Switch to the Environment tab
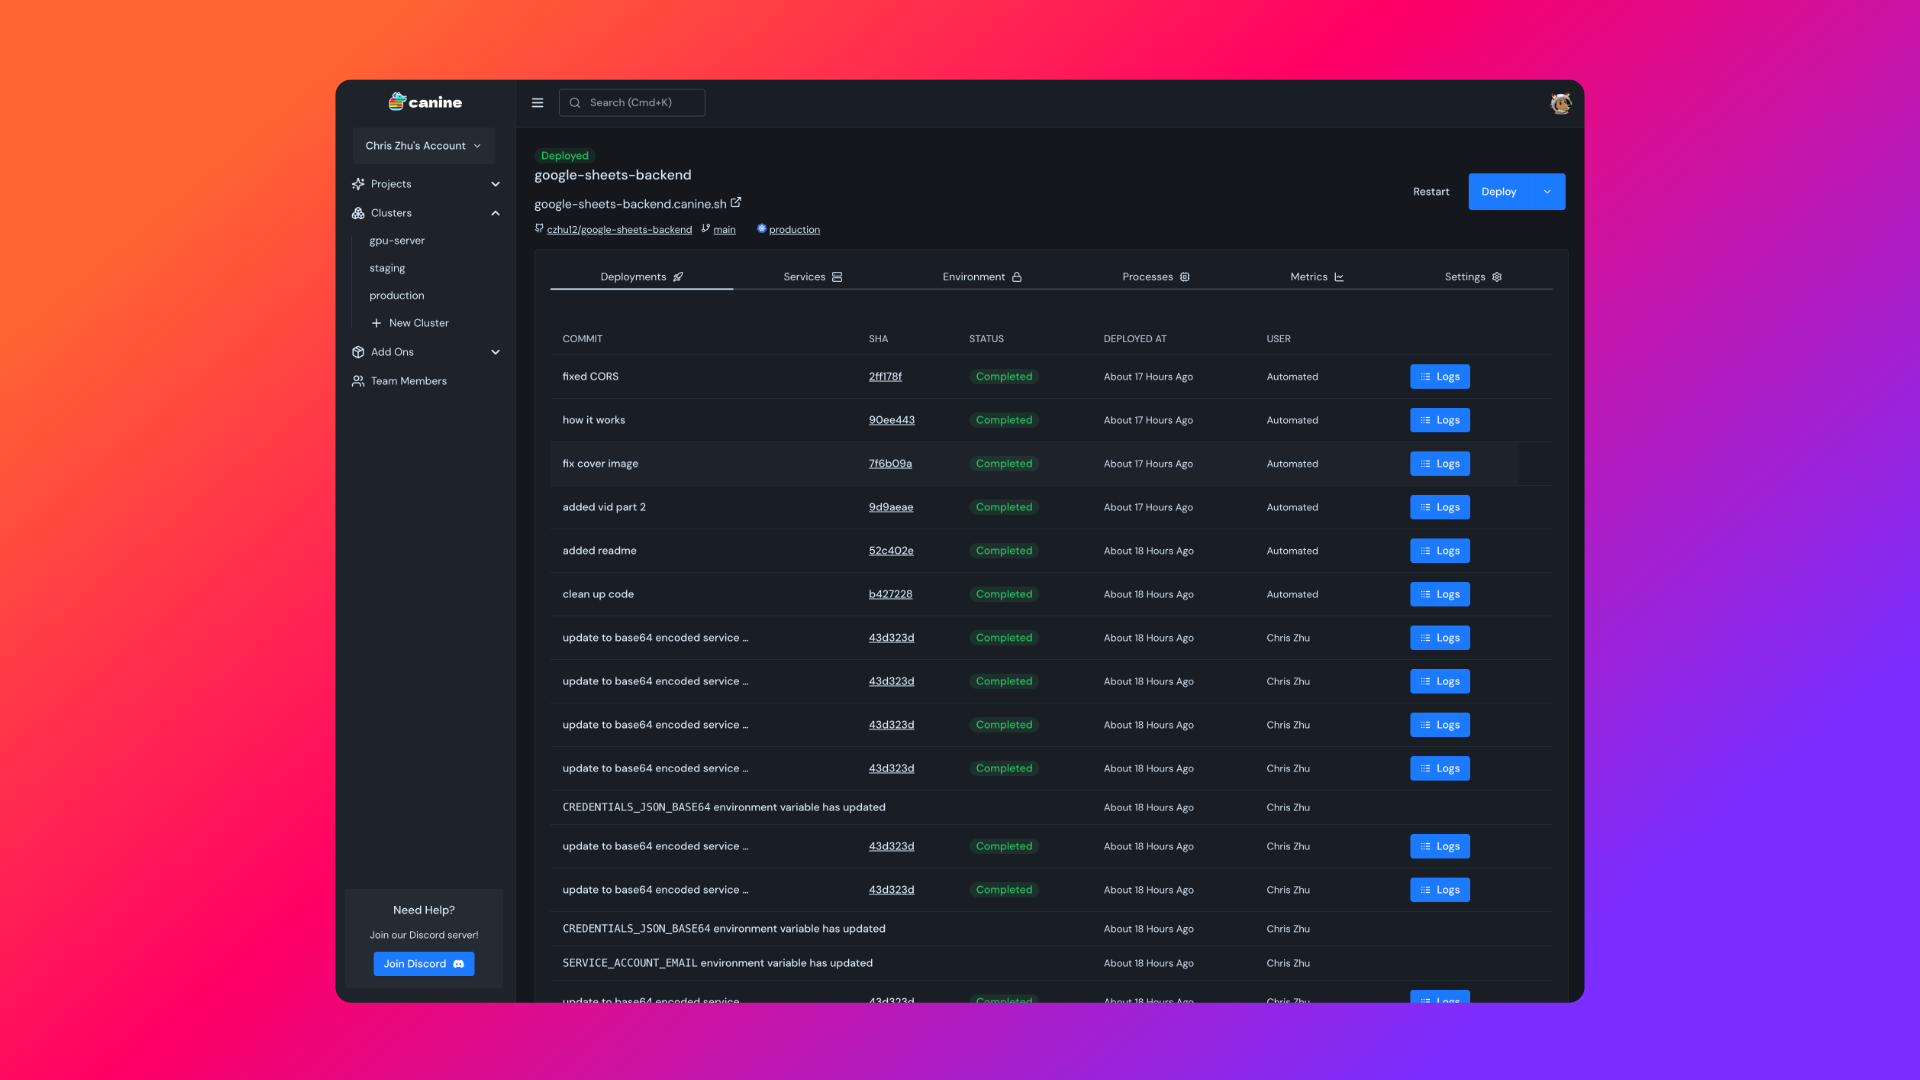The width and height of the screenshot is (1920, 1080). (981, 277)
